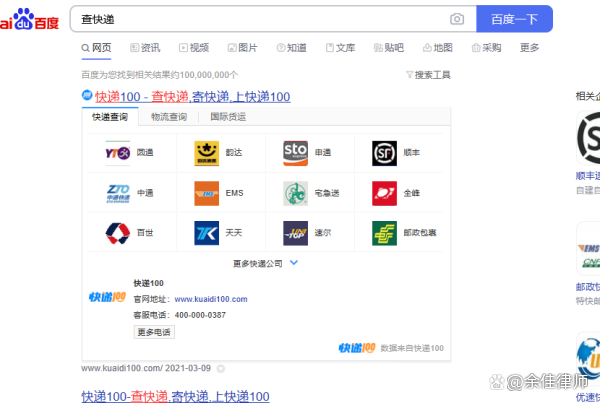This screenshot has width=600, height=403.
Task: Choose the 邮政包裹 courier icon
Action: click(385, 233)
